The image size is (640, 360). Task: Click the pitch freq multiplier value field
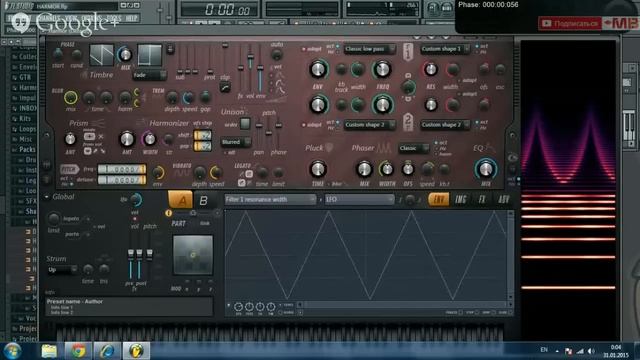point(122,169)
